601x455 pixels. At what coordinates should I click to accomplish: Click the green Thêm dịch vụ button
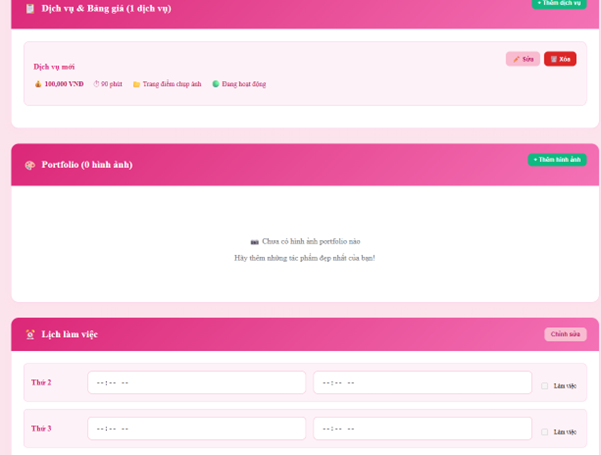click(x=558, y=4)
